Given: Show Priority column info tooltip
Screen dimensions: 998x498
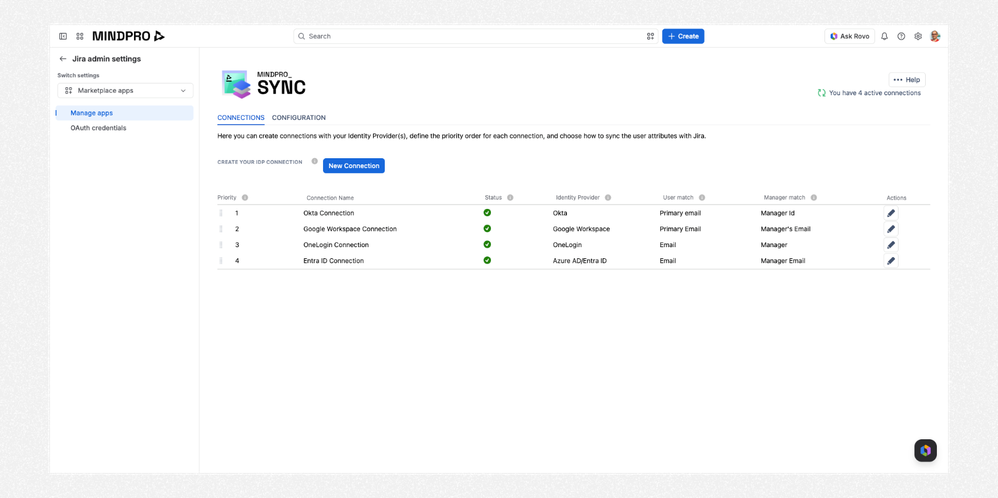Looking at the screenshot, I should pos(245,197).
